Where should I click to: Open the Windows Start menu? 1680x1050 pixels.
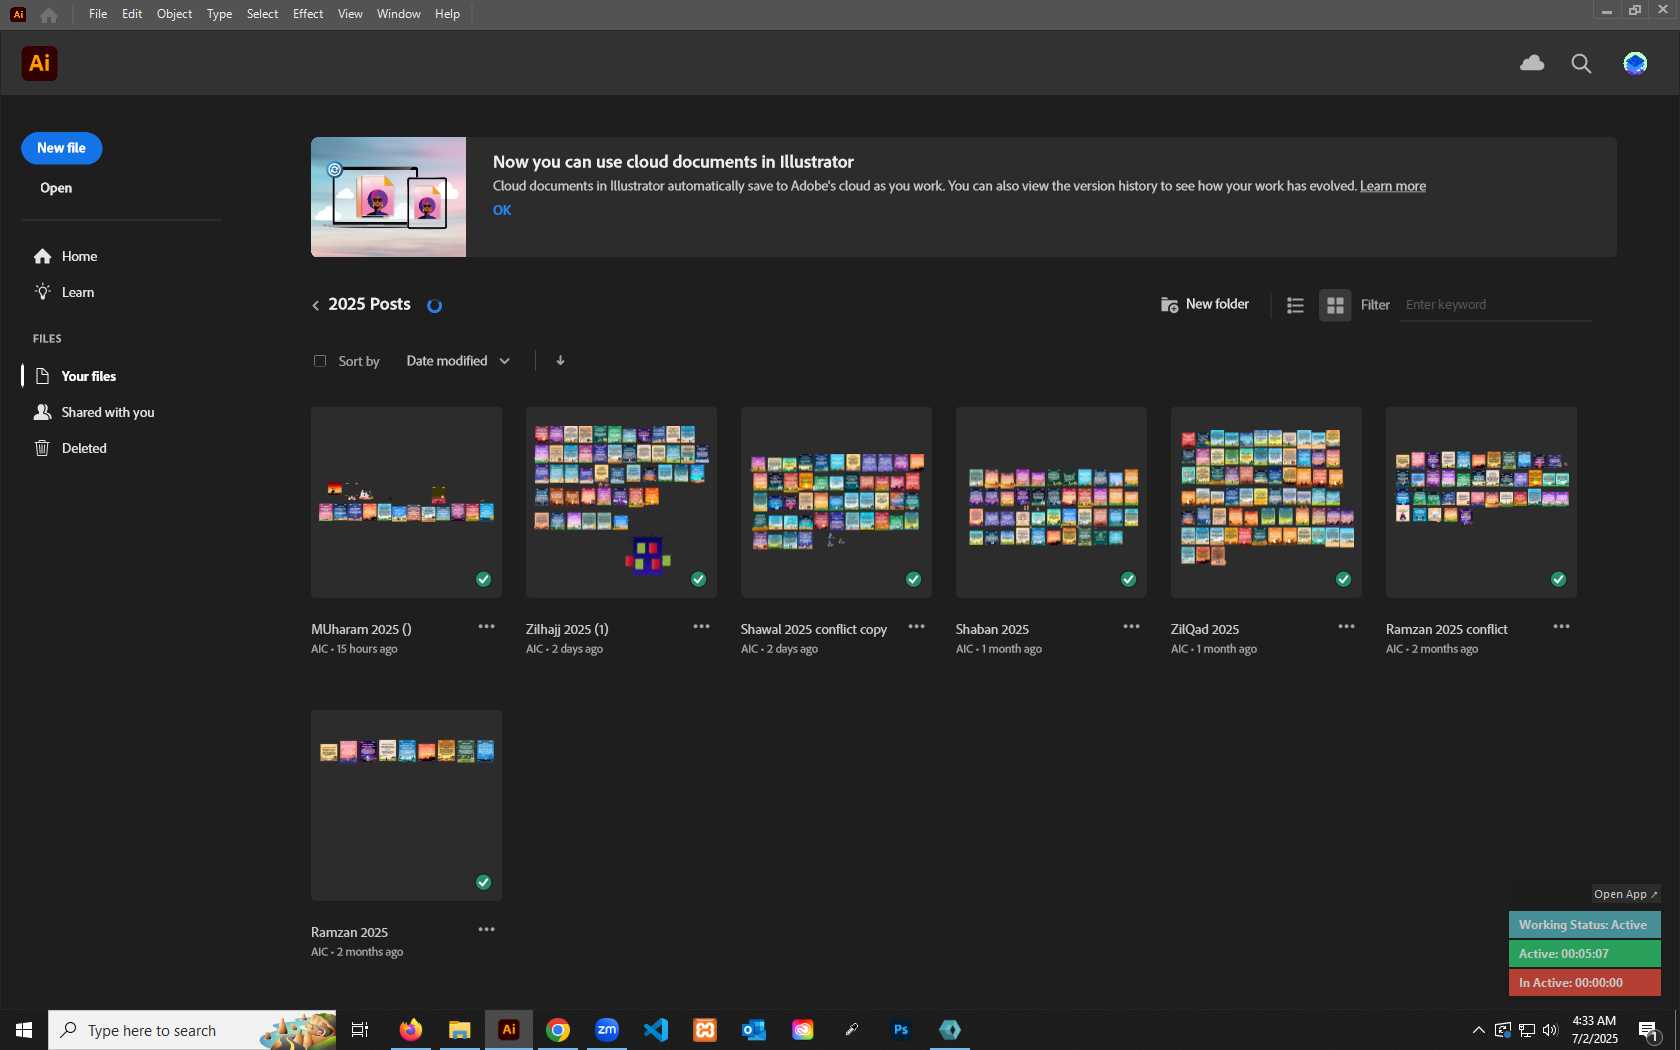[x=24, y=1030]
